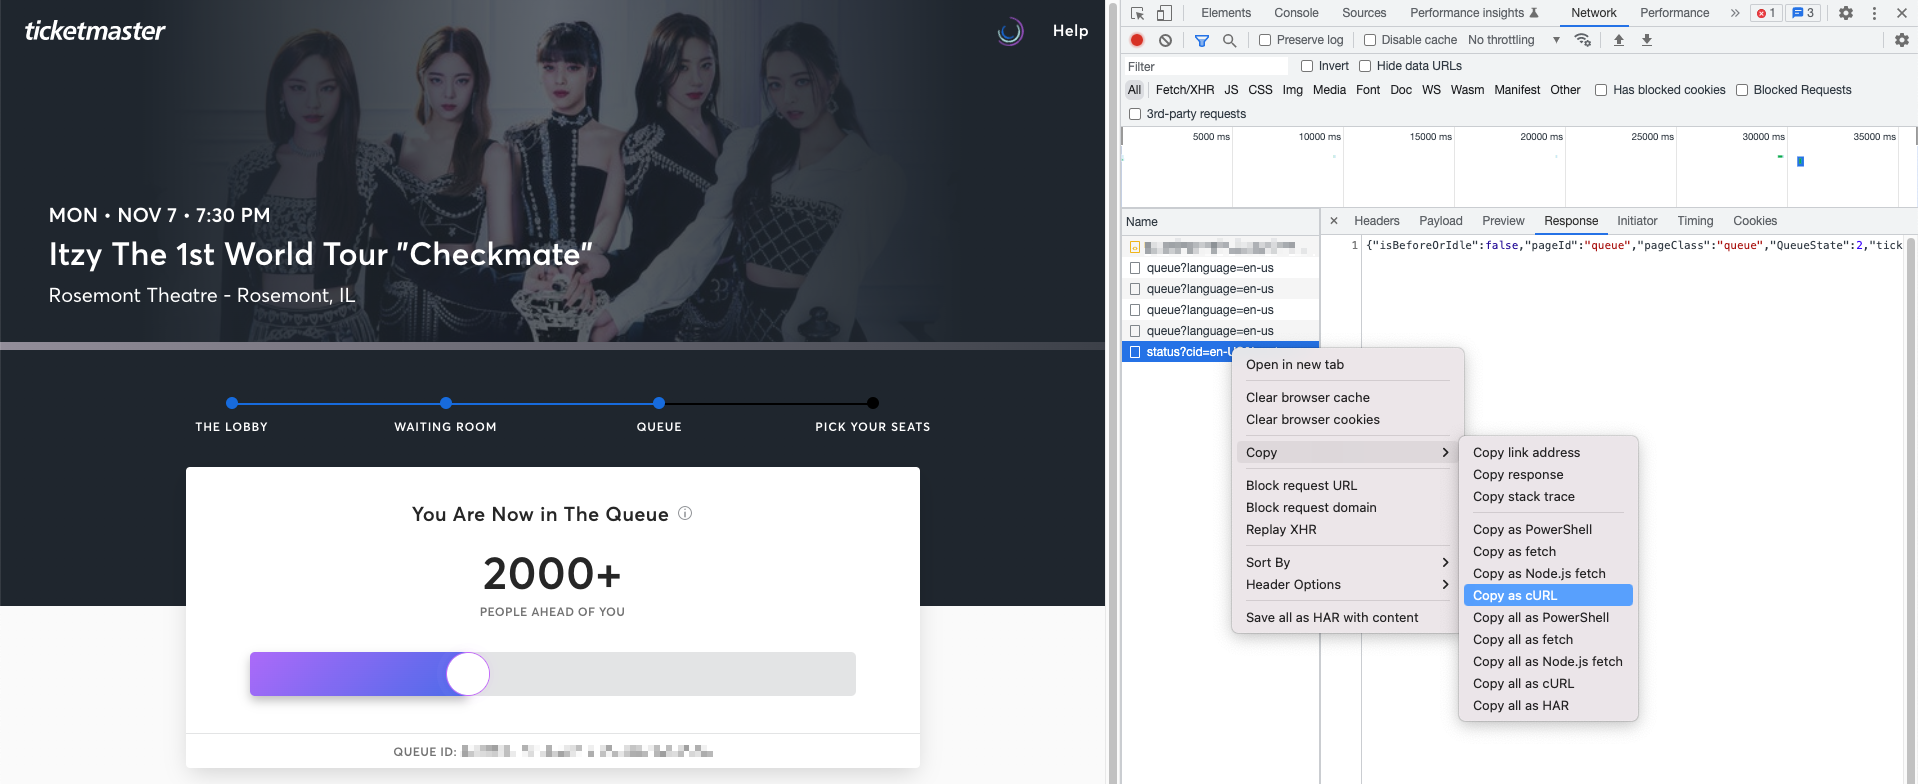Image resolution: width=1918 pixels, height=784 pixels.
Task: Expand the Sort By submenu
Action: tap(1347, 563)
